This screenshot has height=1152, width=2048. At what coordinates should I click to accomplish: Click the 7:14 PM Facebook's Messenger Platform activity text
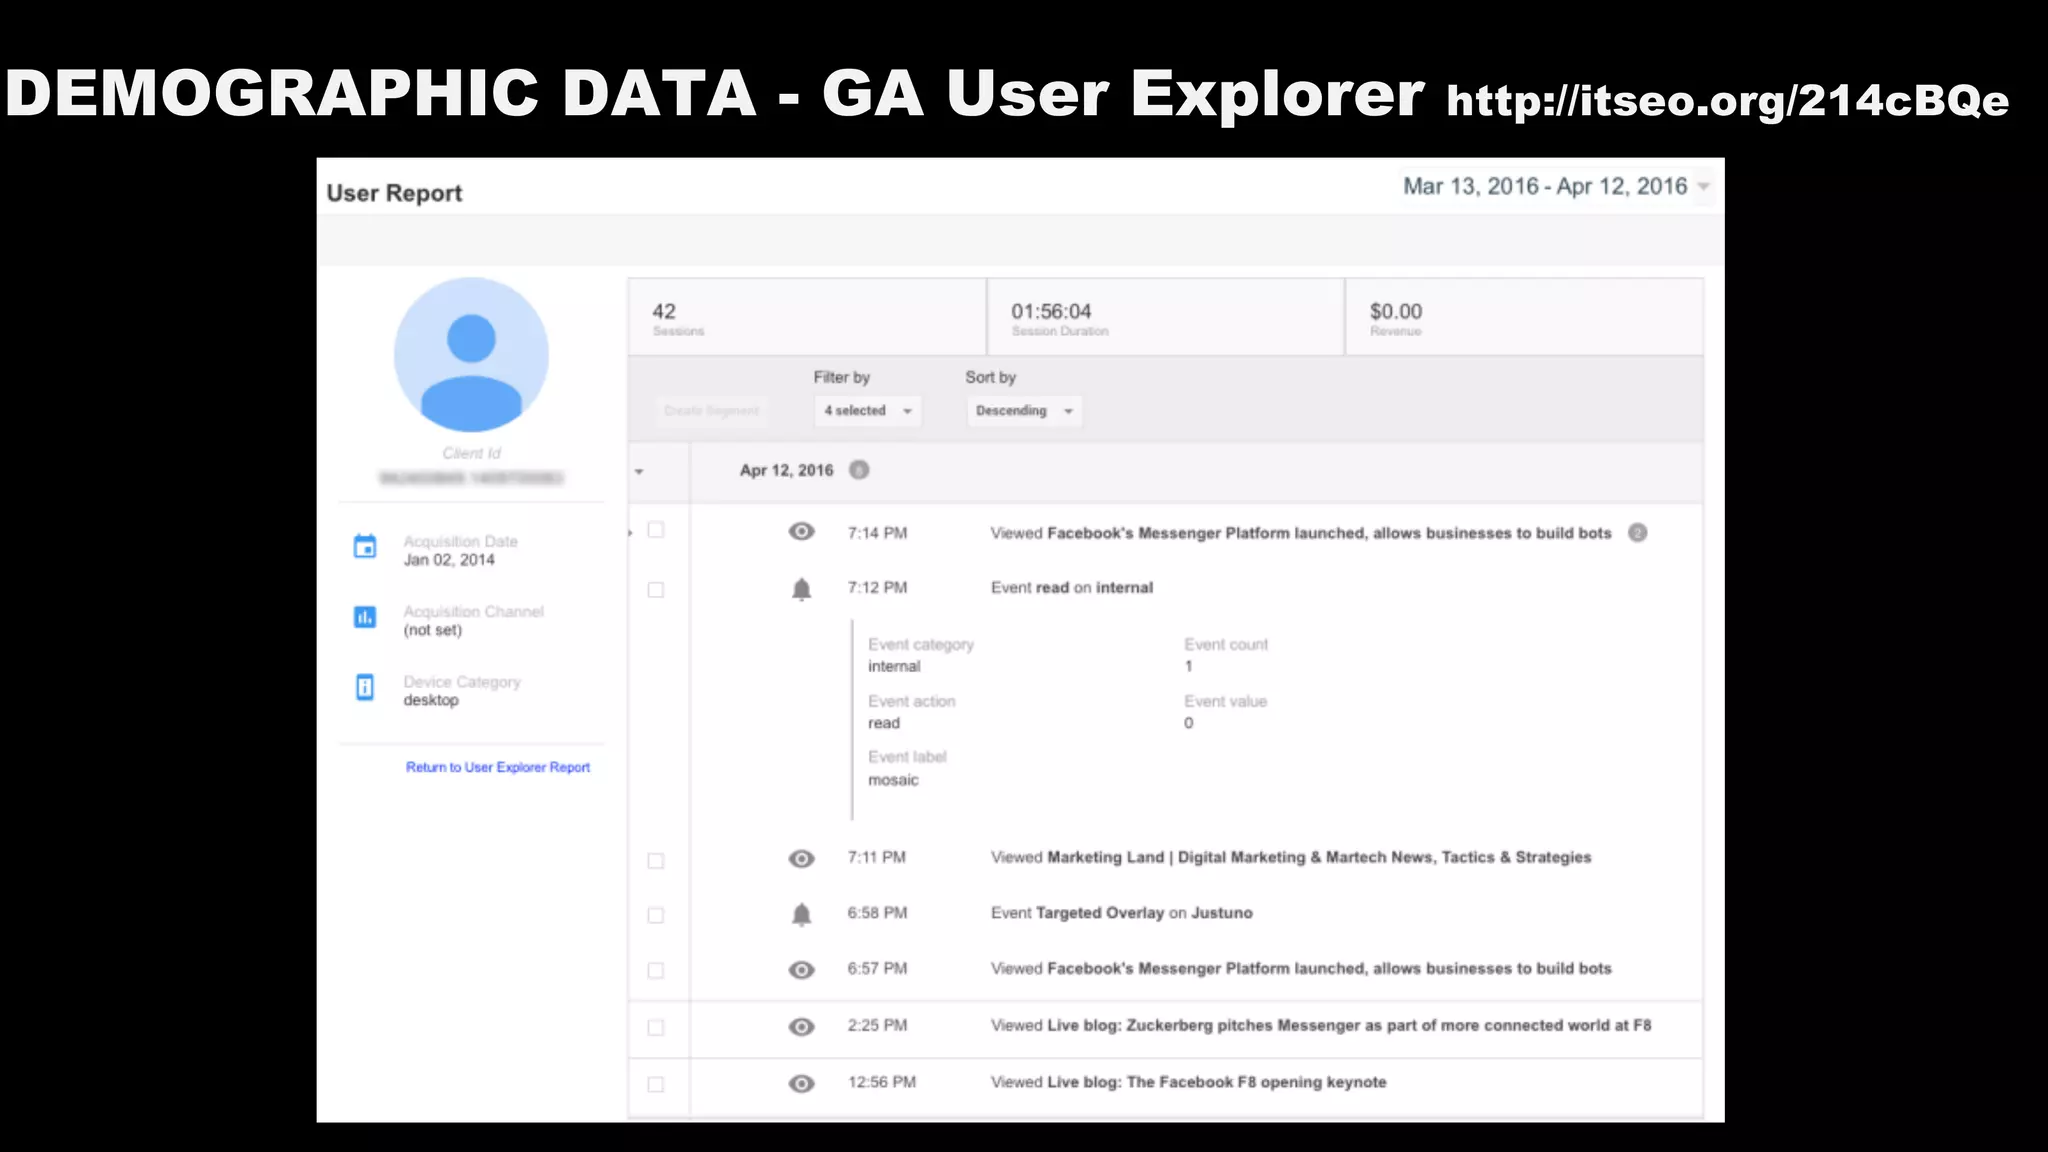pyautogui.click(x=1301, y=533)
